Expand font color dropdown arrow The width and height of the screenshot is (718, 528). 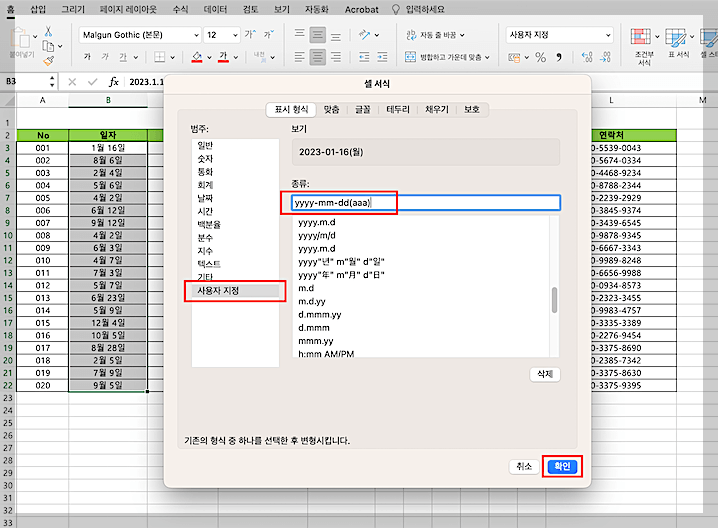(236, 58)
